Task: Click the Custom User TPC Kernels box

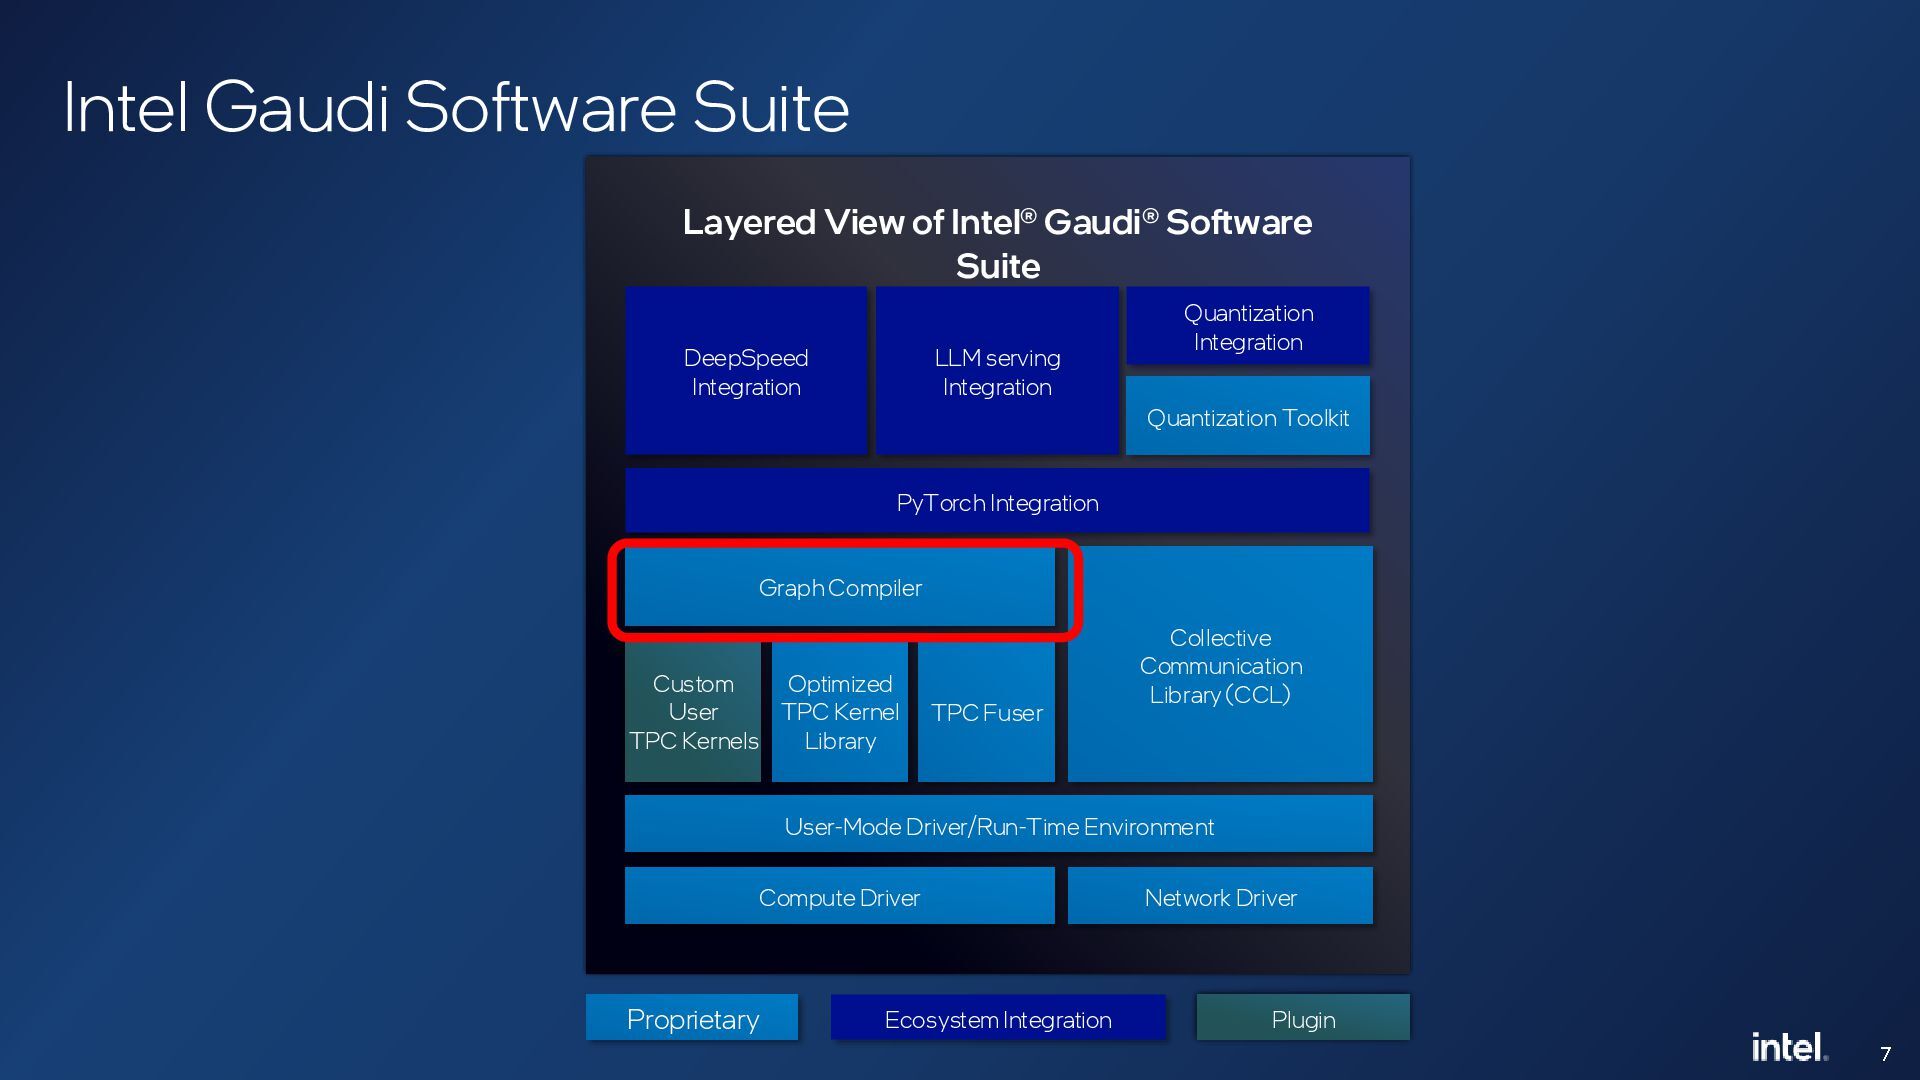Action: pyautogui.click(x=693, y=712)
